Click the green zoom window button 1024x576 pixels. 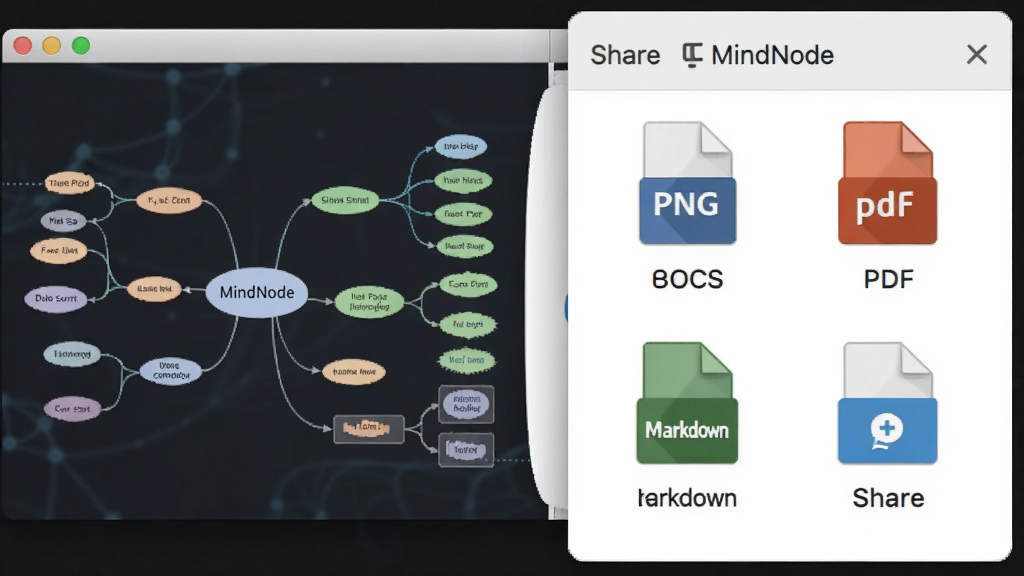[x=81, y=46]
